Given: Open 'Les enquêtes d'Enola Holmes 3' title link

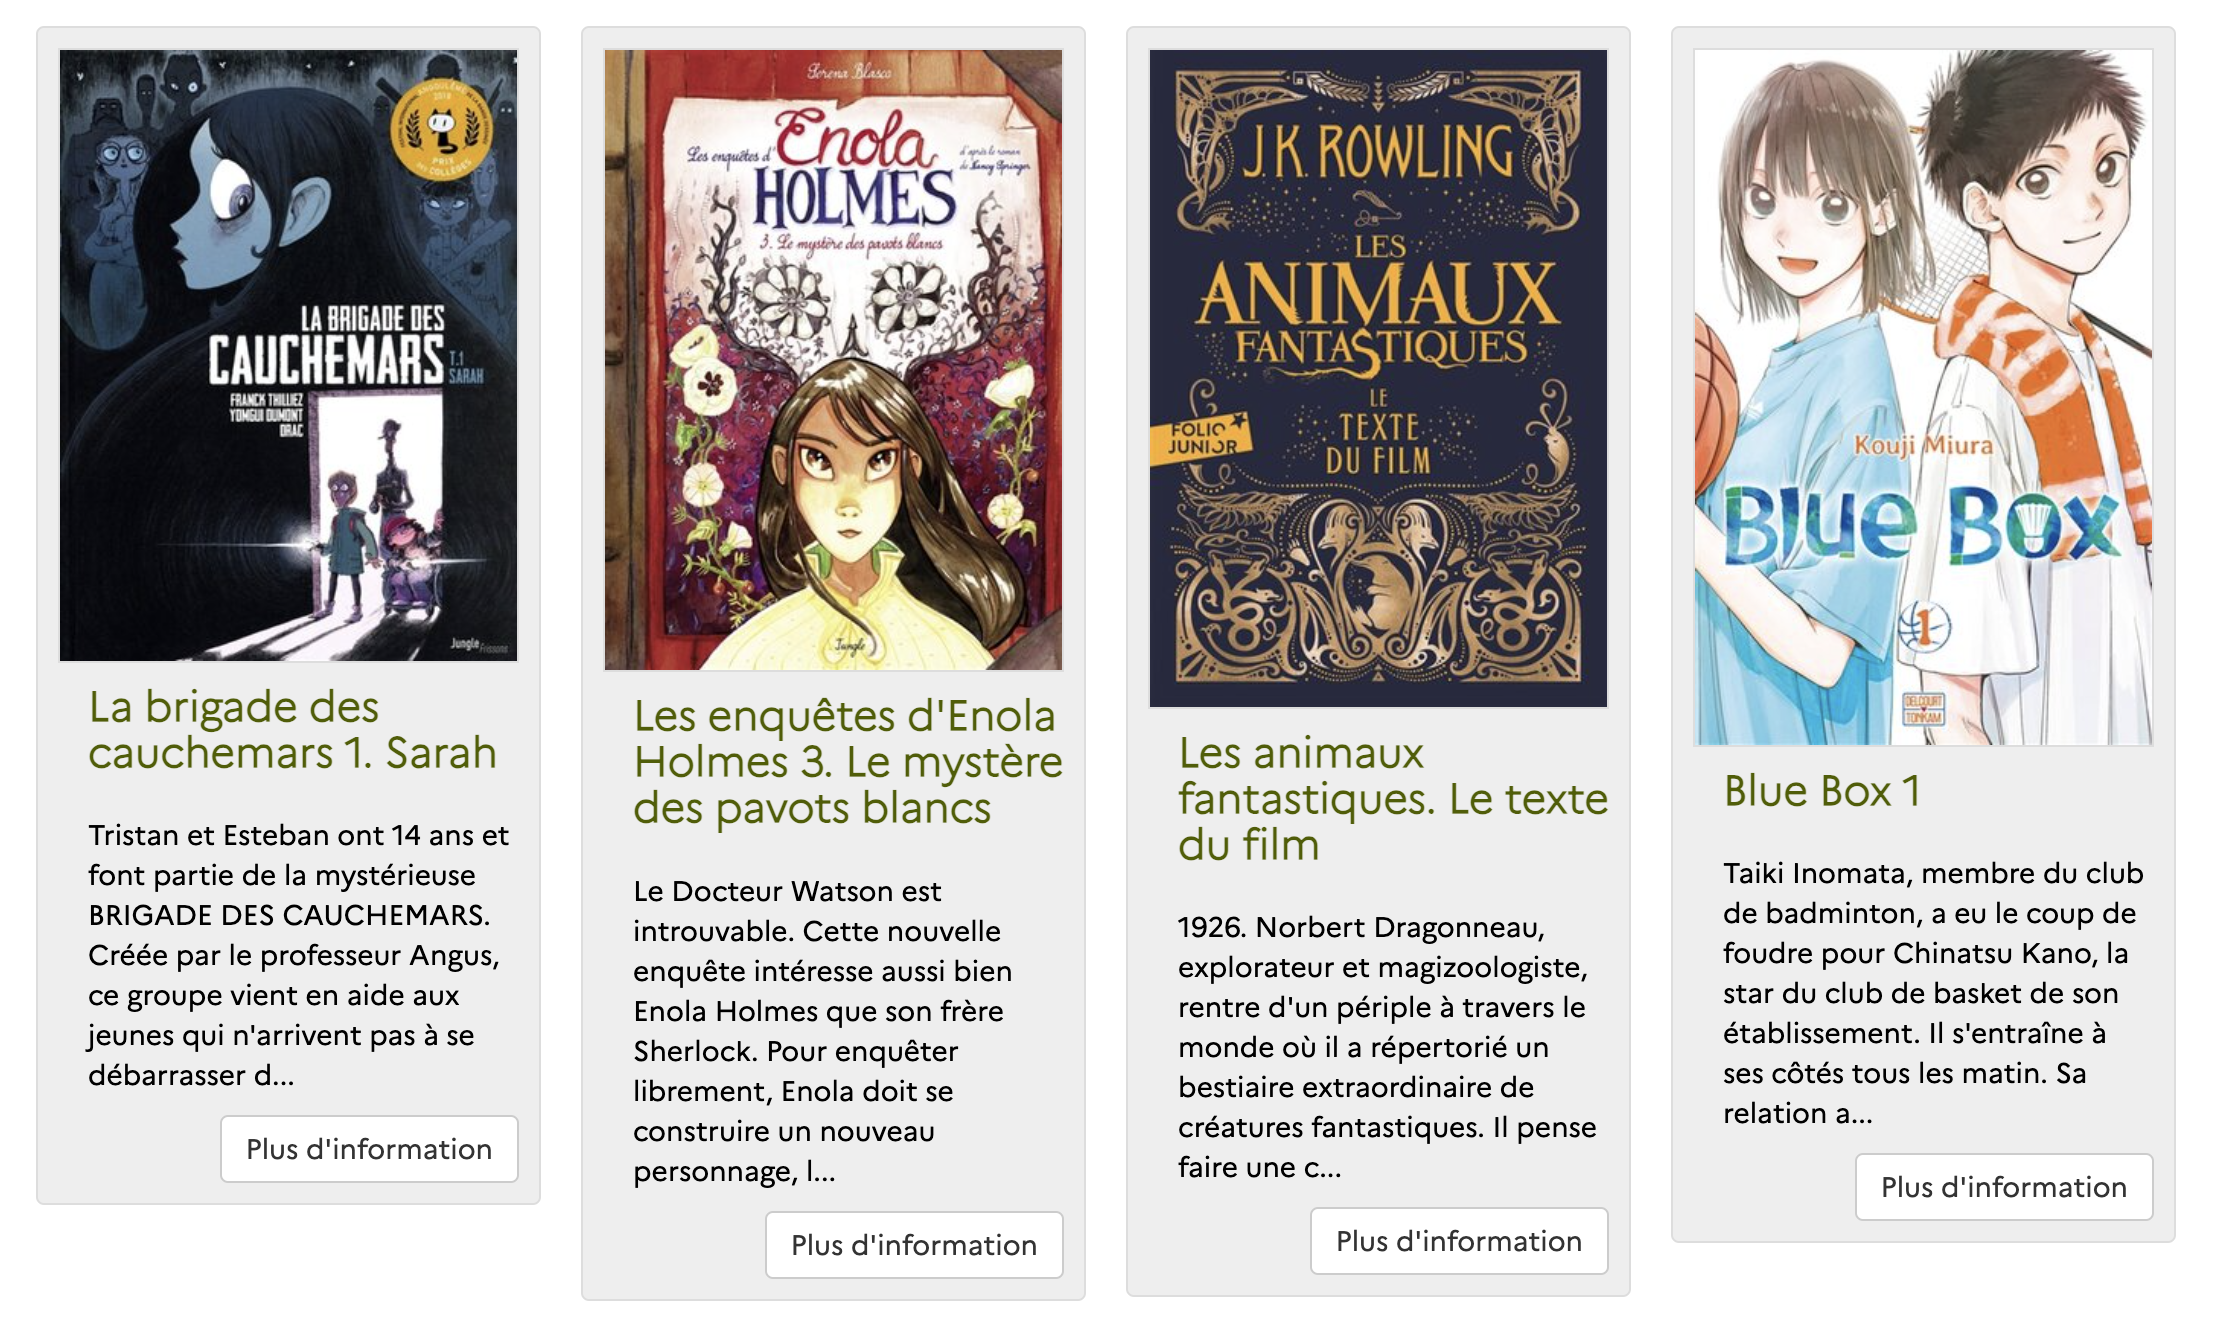Looking at the screenshot, I should coord(848,761).
